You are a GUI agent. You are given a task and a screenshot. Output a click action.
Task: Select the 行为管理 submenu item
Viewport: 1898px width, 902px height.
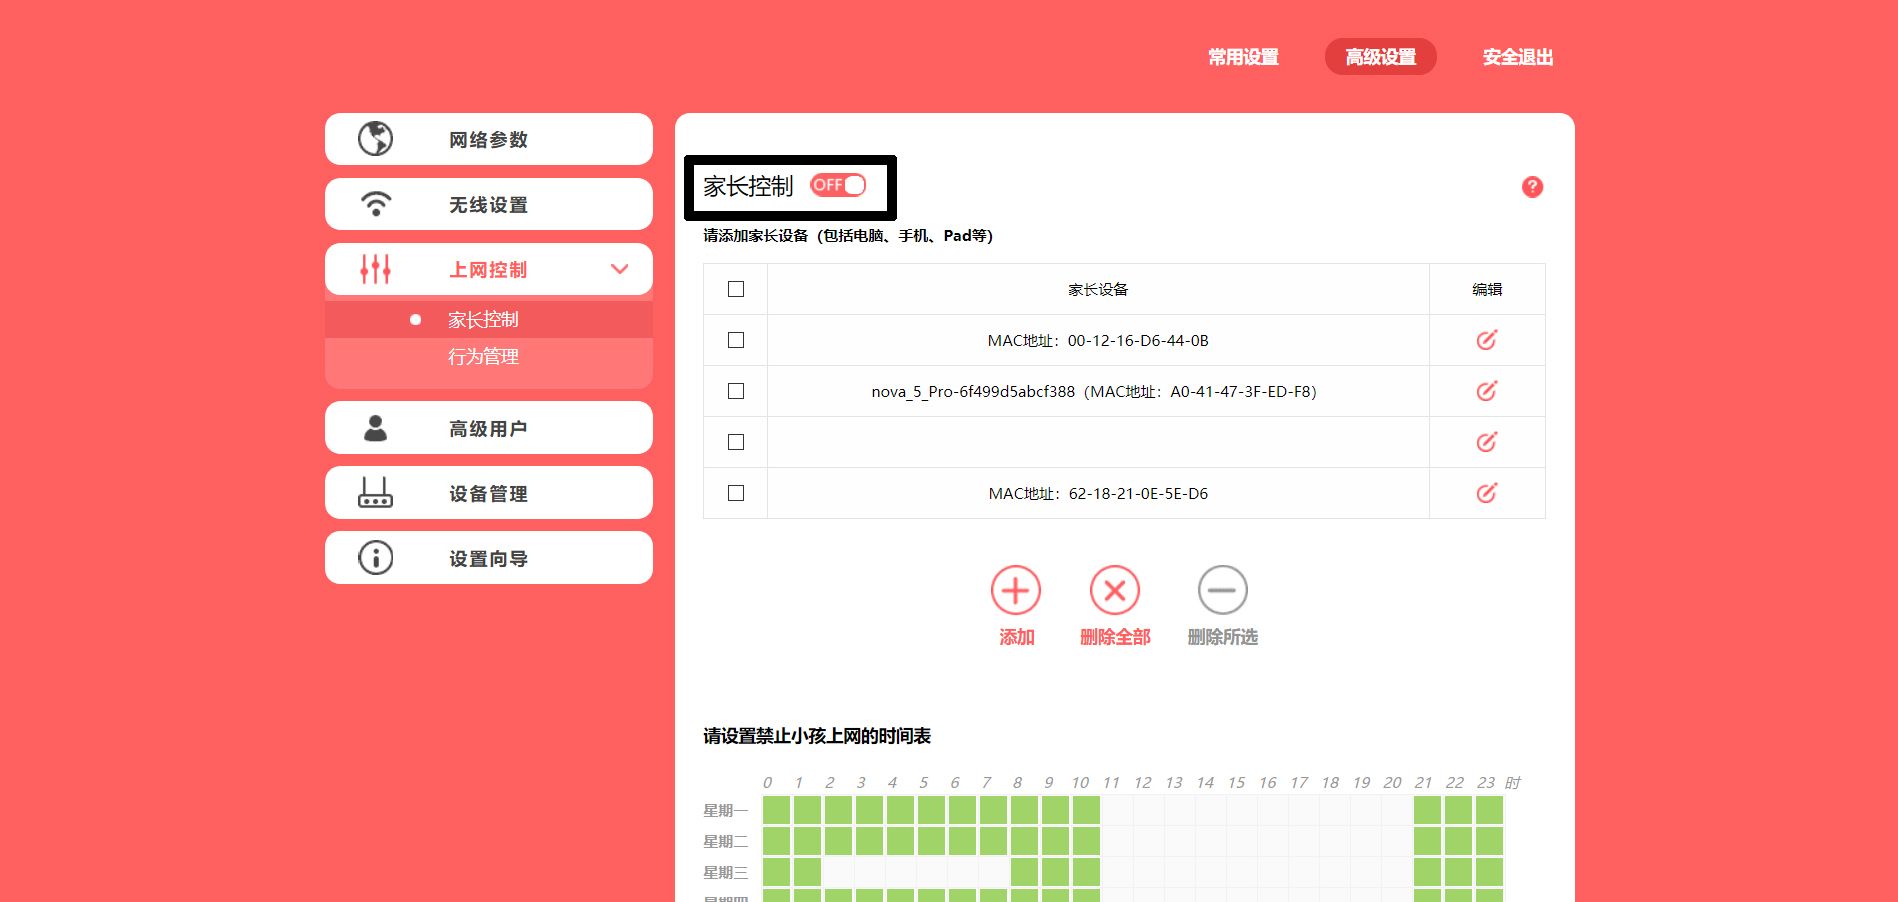pos(483,357)
